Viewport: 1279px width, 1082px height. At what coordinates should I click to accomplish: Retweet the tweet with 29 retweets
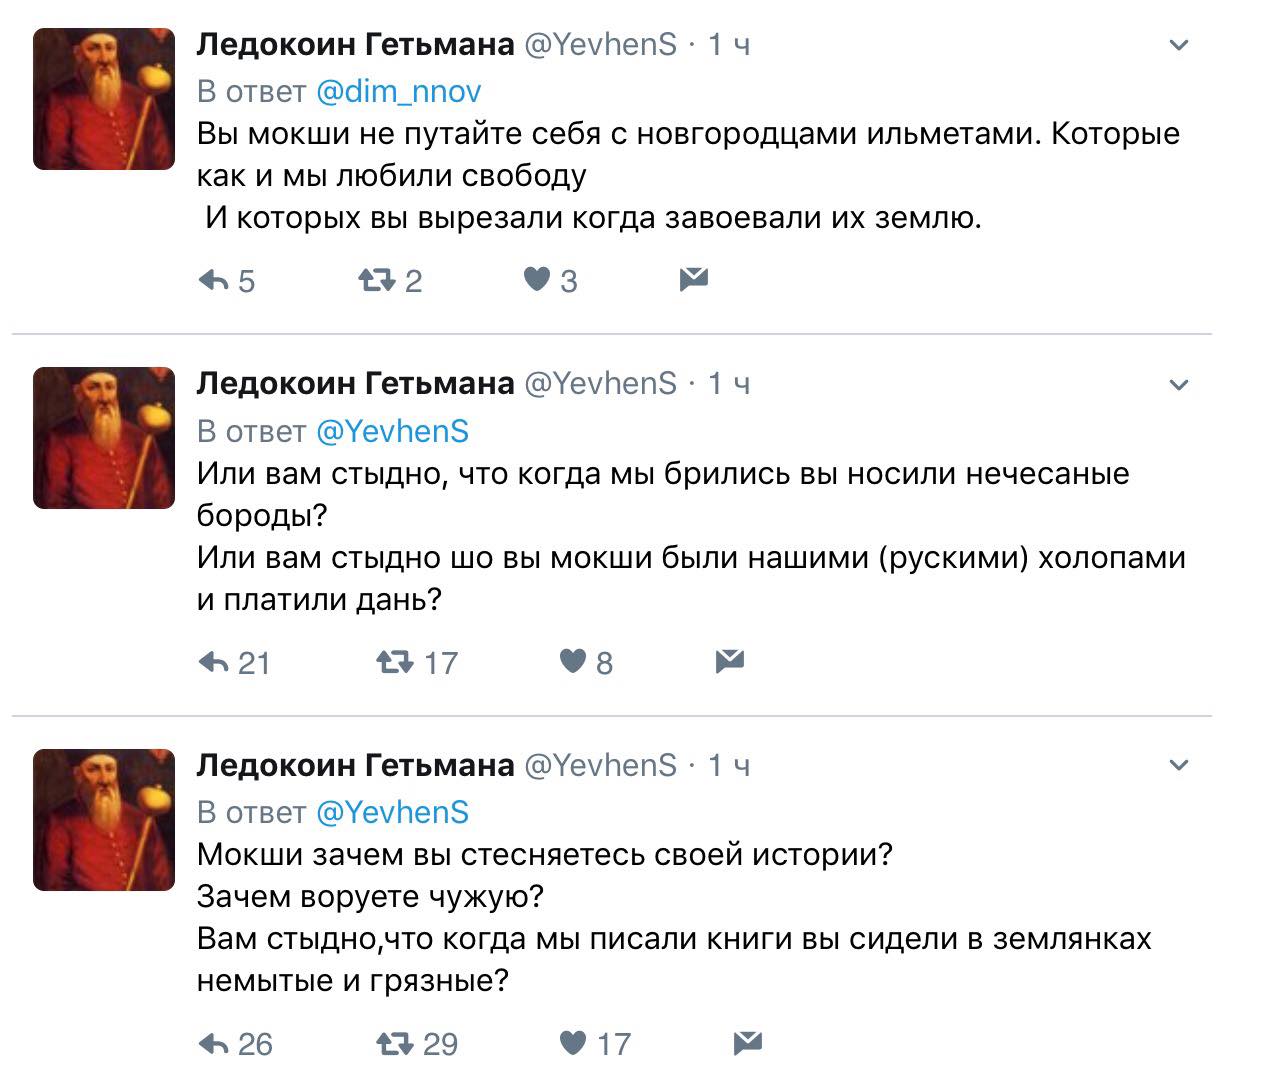(394, 1044)
